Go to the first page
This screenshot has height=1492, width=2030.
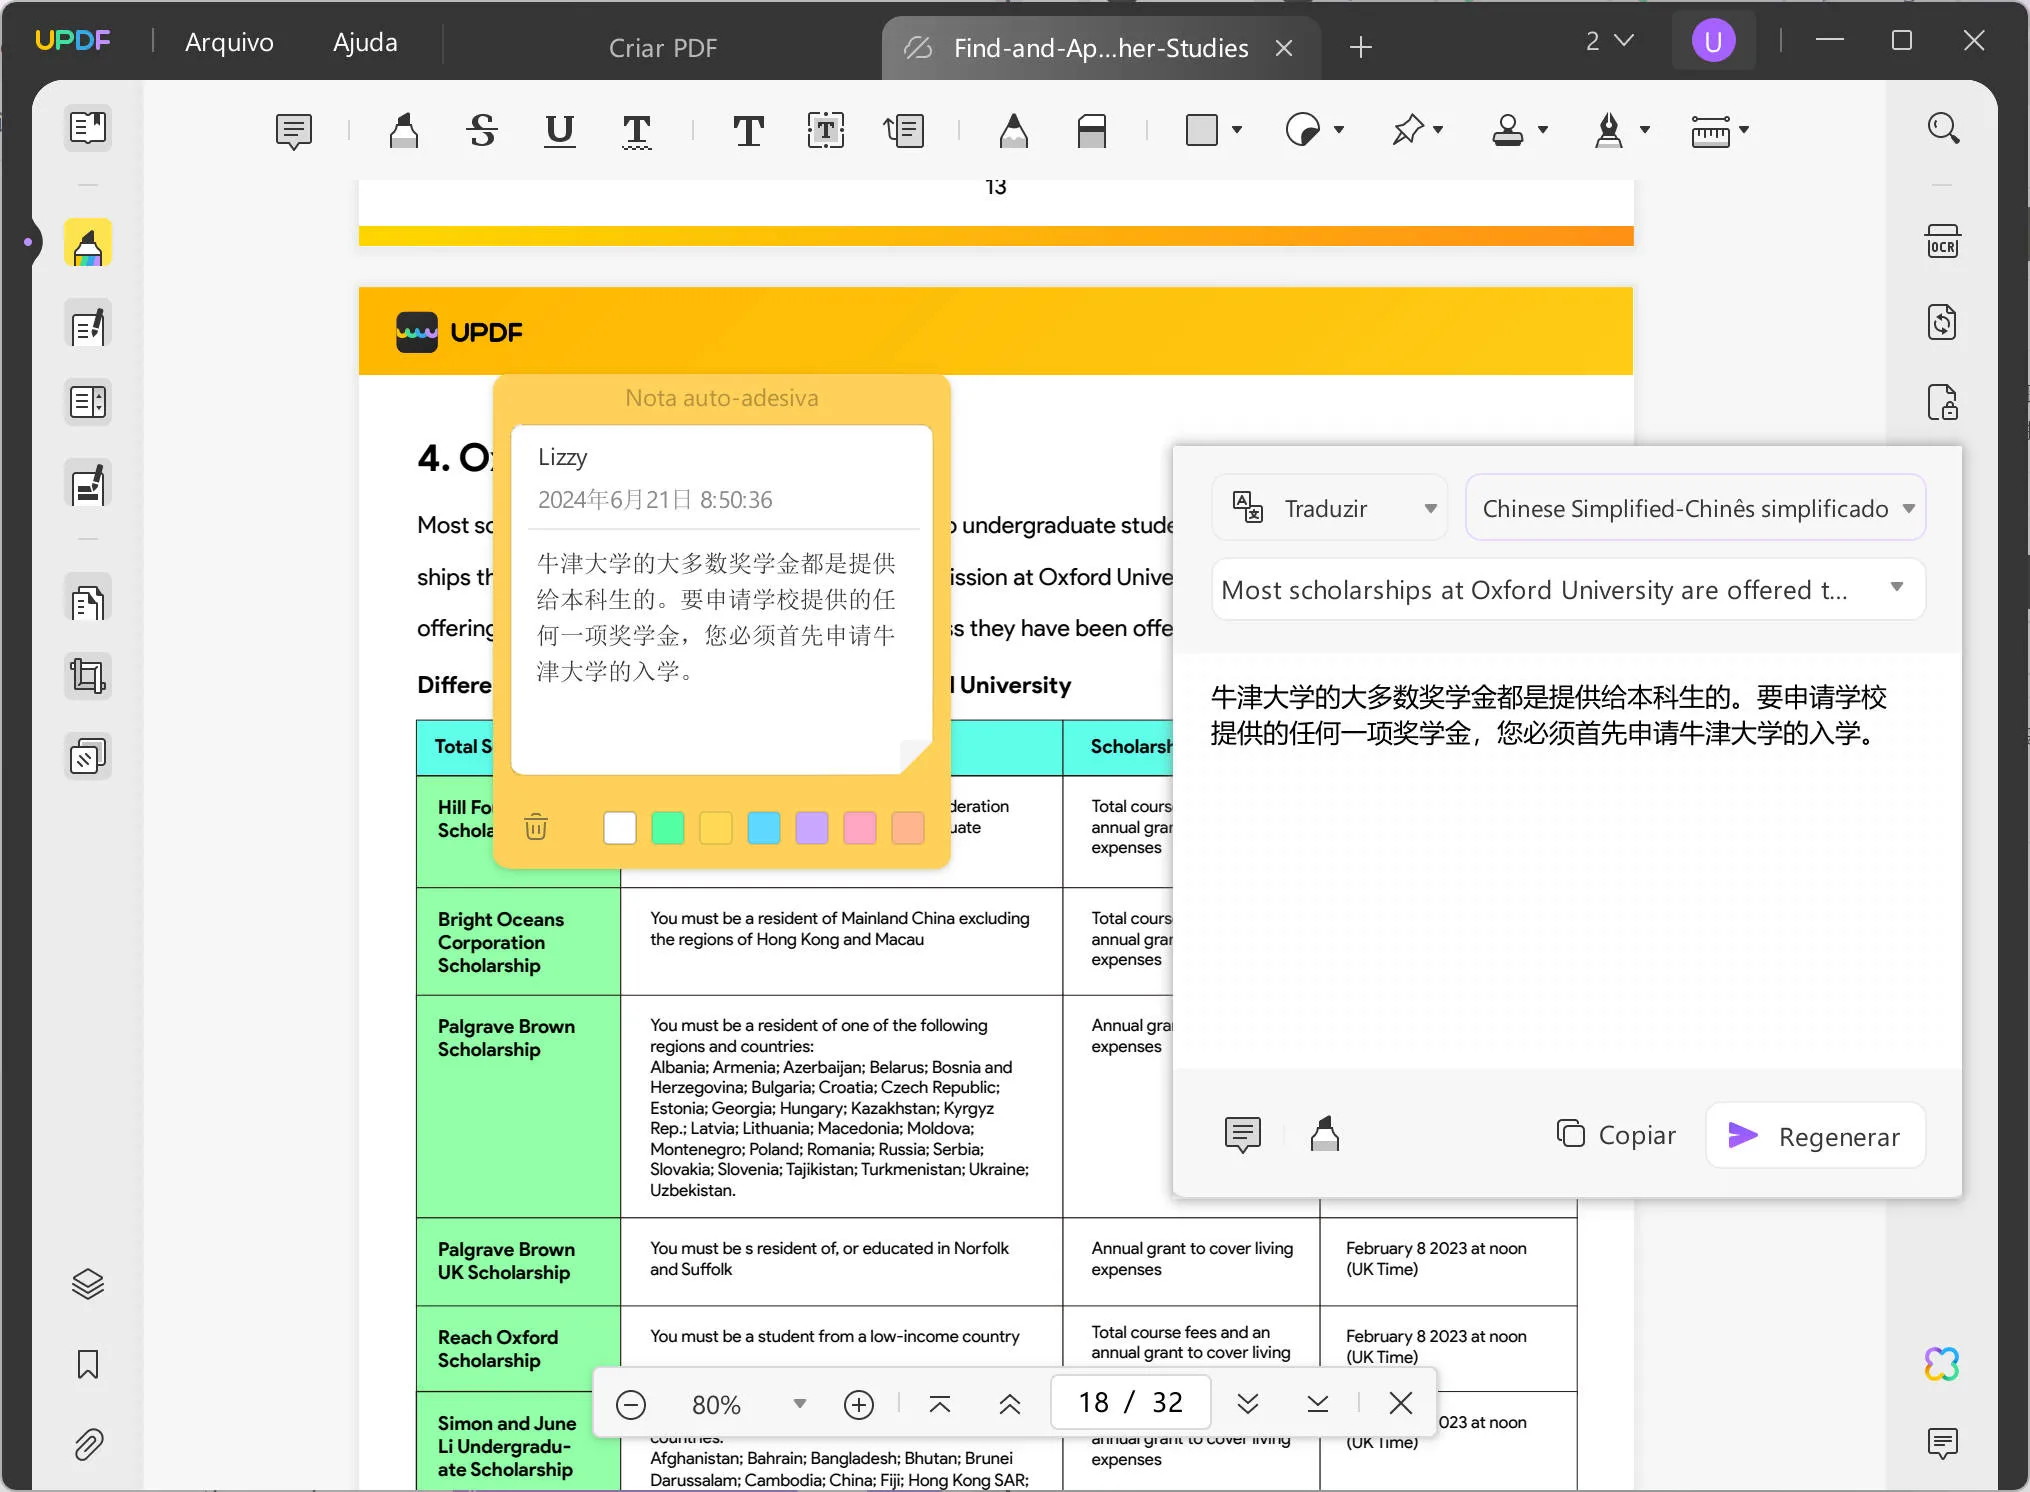click(x=940, y=1404)
